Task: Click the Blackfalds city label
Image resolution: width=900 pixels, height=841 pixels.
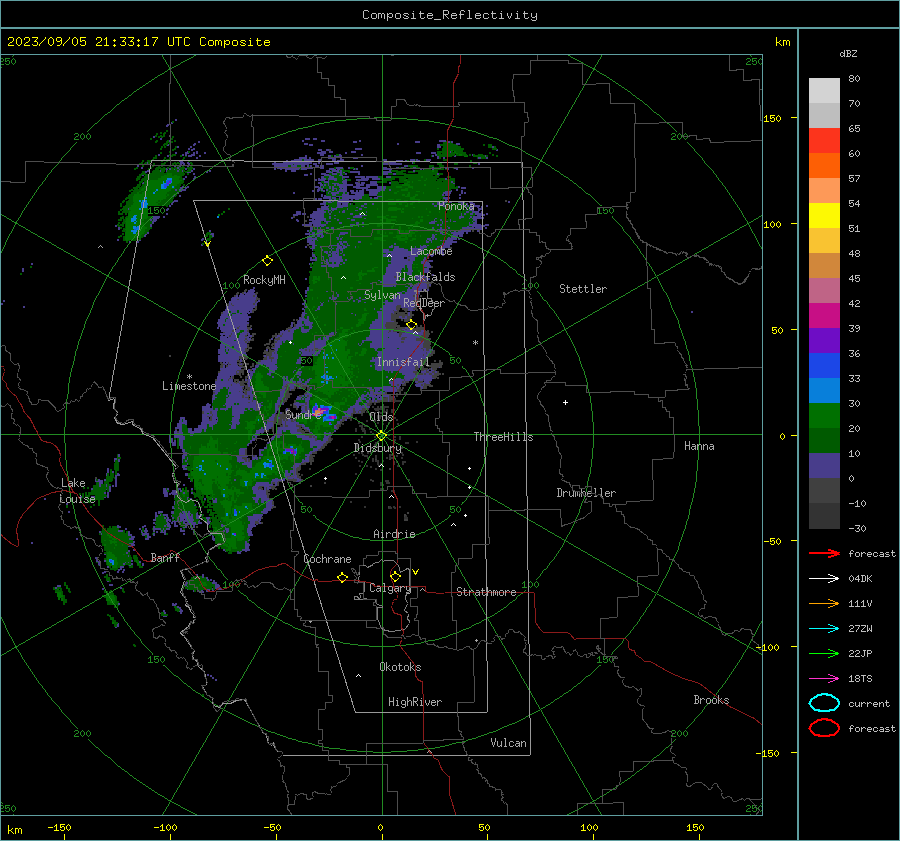Action: click(x=425, y=277)
